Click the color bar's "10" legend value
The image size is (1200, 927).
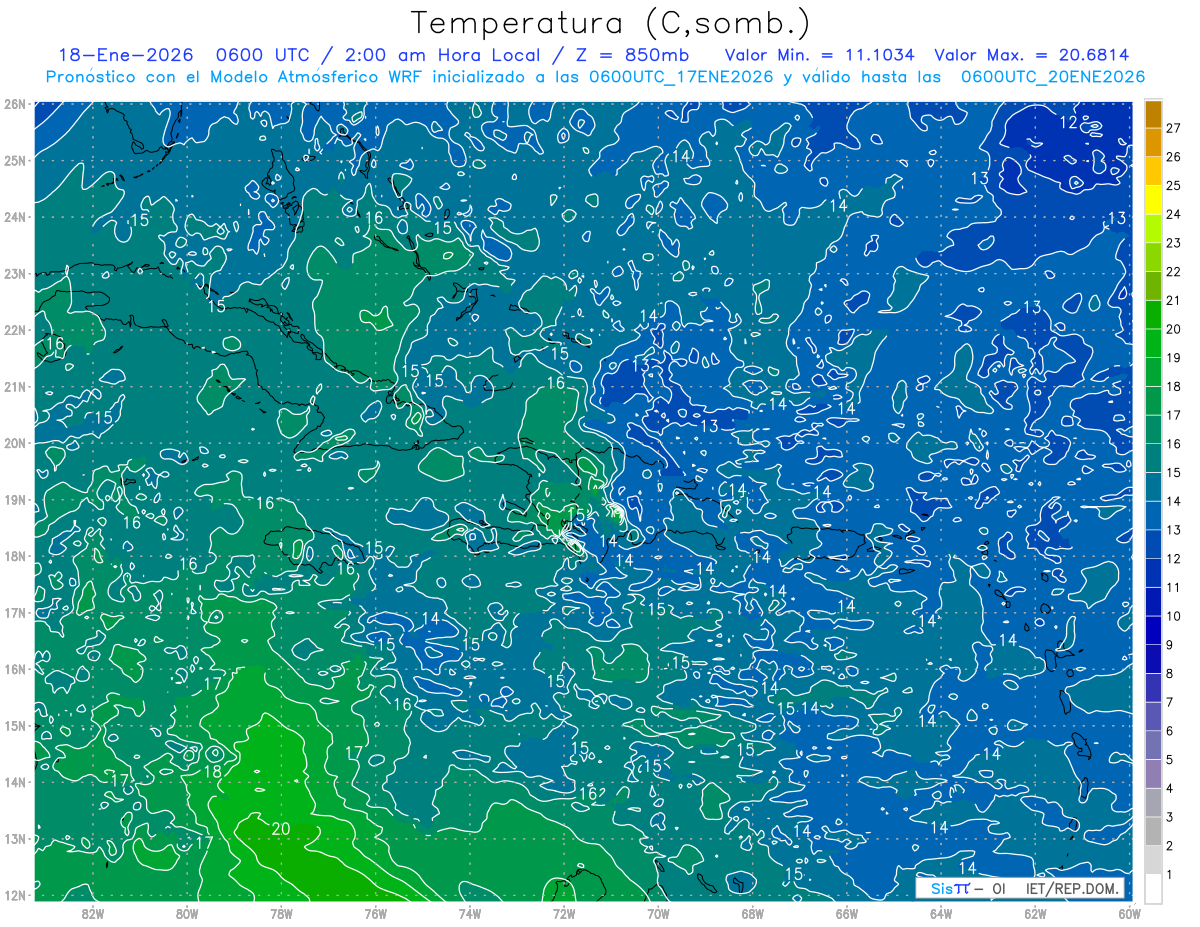click(1174, 616)
